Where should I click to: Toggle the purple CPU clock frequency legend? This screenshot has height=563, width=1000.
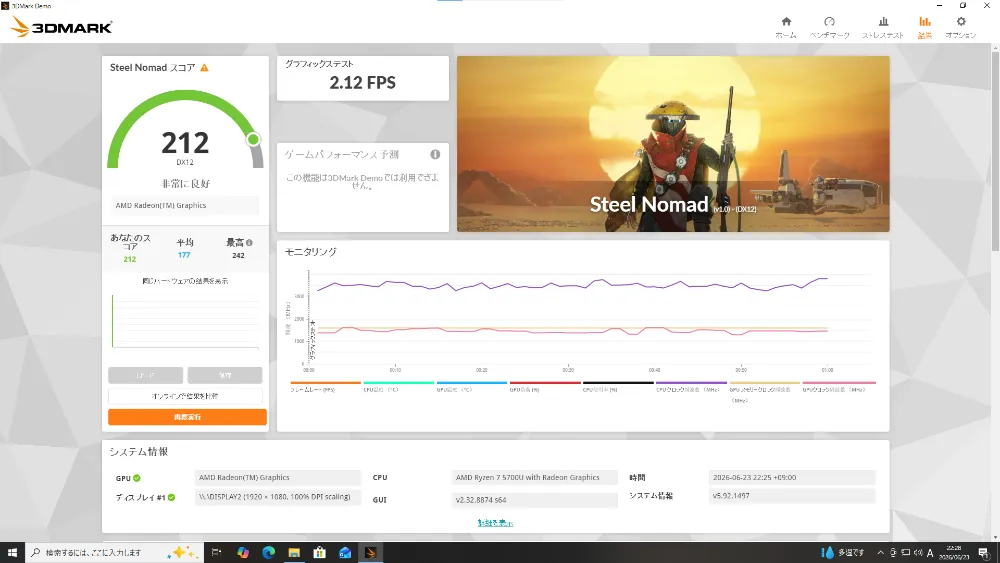coord(691,386)
